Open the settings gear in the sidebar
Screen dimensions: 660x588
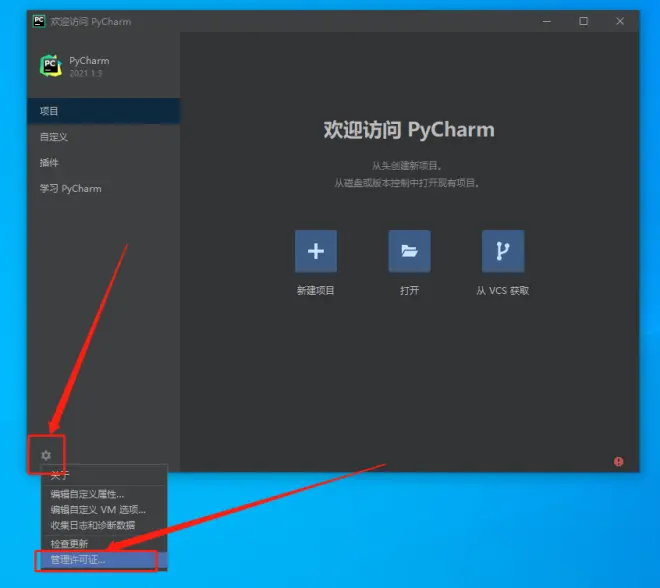click(x=46, y=455)
